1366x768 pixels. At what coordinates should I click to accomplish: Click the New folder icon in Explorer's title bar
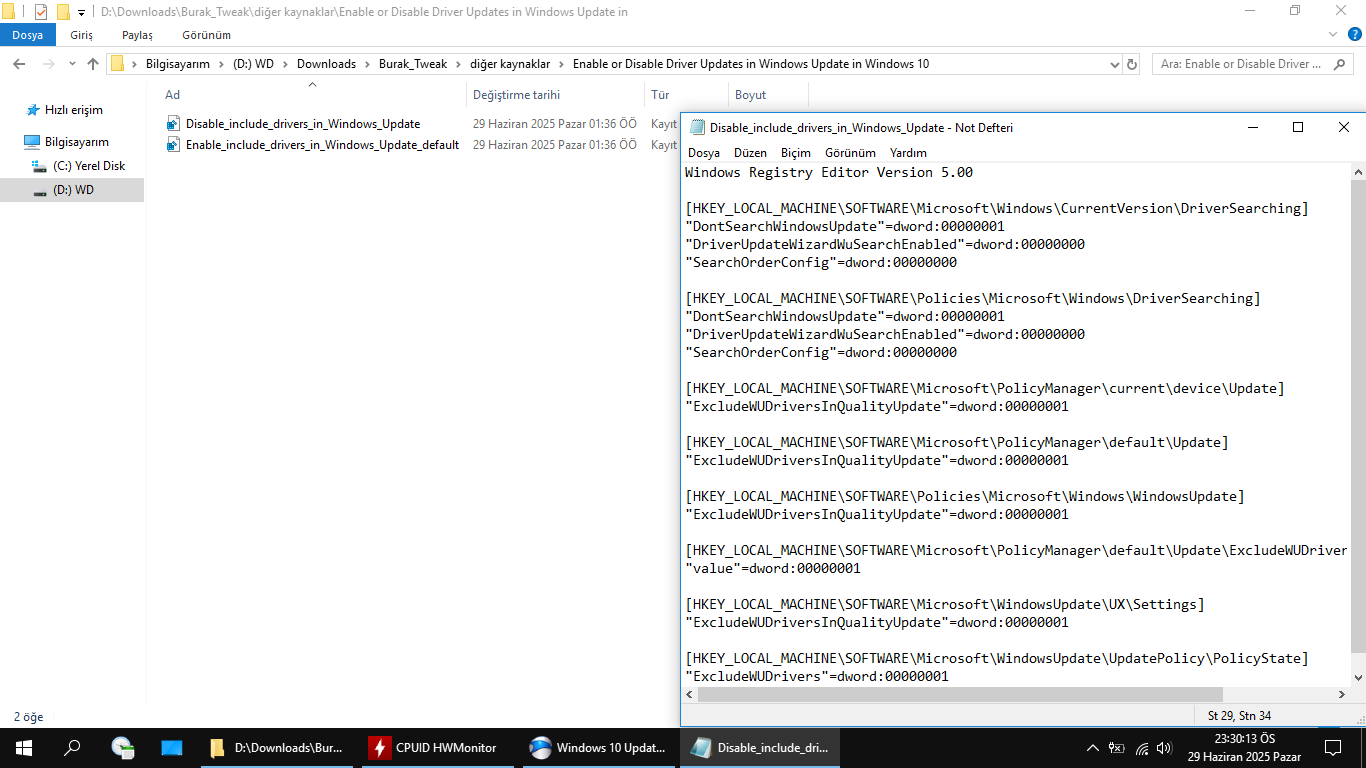[63, 12]
